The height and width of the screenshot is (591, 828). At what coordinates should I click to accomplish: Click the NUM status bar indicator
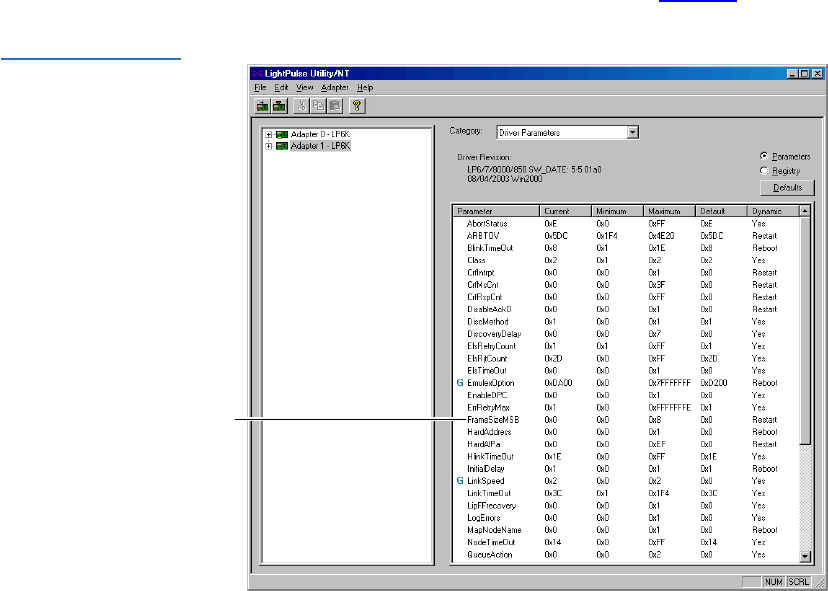[774, 581]
